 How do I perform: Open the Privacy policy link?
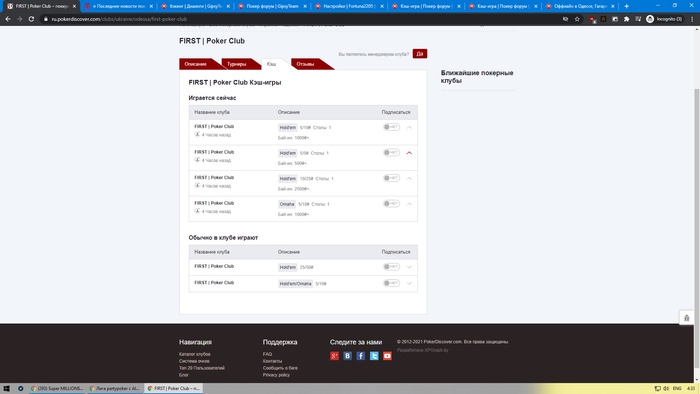[x=276, y=375]
